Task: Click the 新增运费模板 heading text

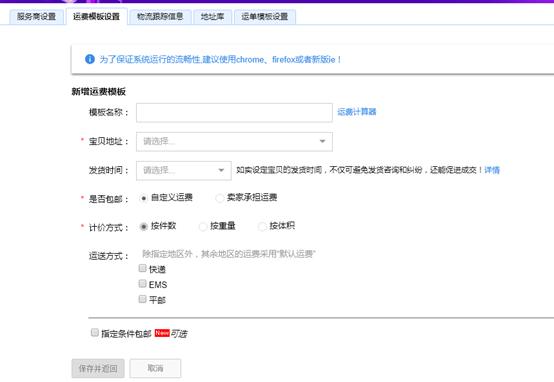Action: pos(99,92)
